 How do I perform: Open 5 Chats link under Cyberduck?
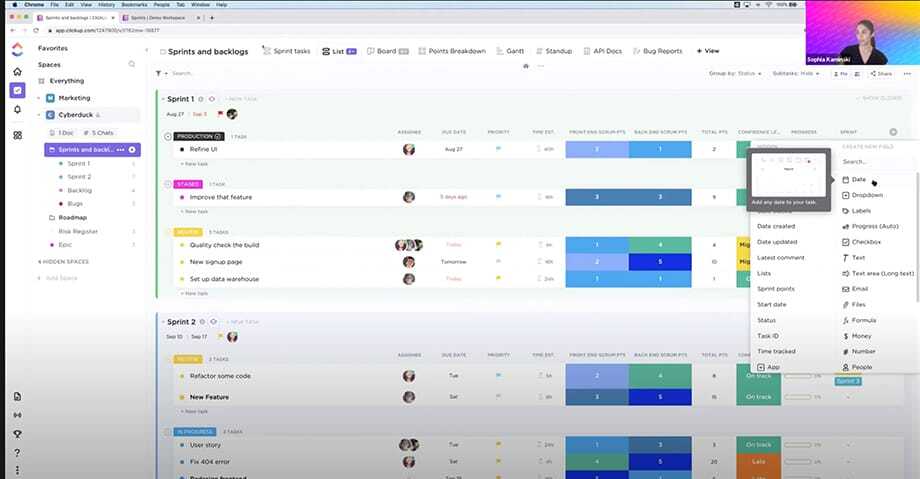click(99, 133)
